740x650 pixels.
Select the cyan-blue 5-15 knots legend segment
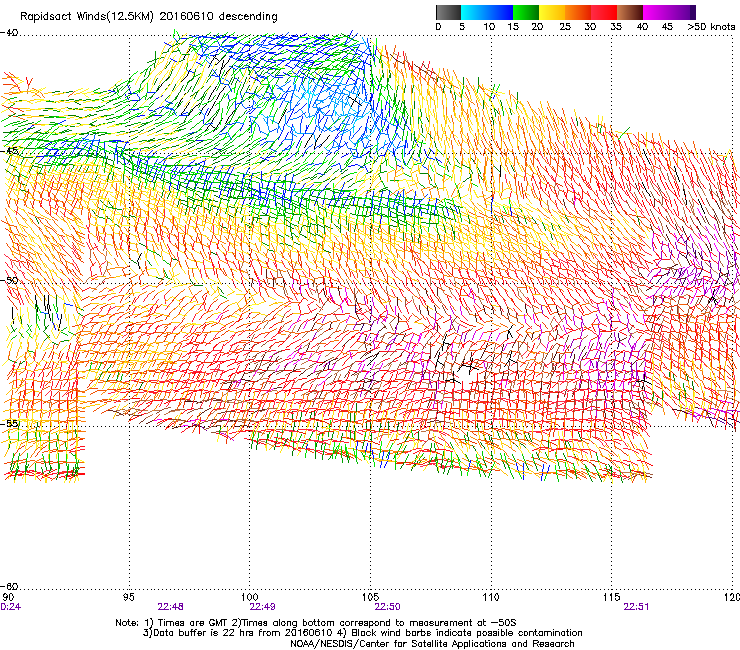click(x=487, y=12)
